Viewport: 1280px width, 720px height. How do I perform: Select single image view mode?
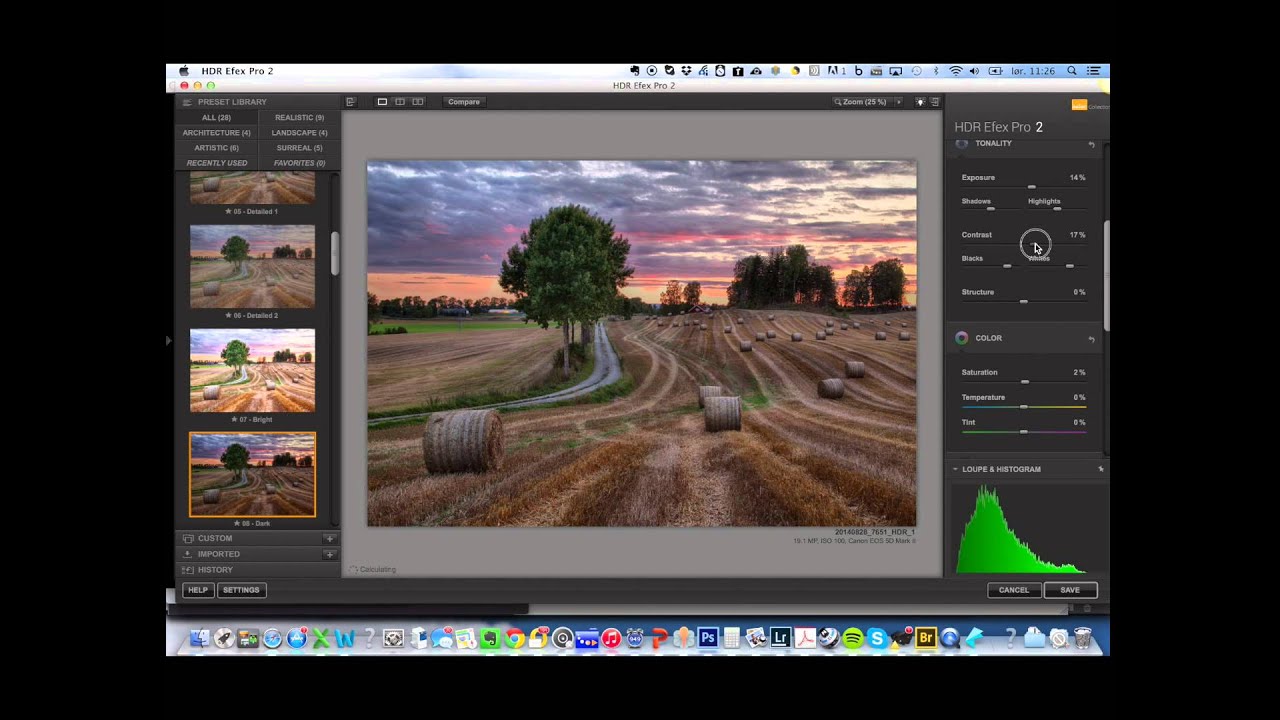click(382, 102)
